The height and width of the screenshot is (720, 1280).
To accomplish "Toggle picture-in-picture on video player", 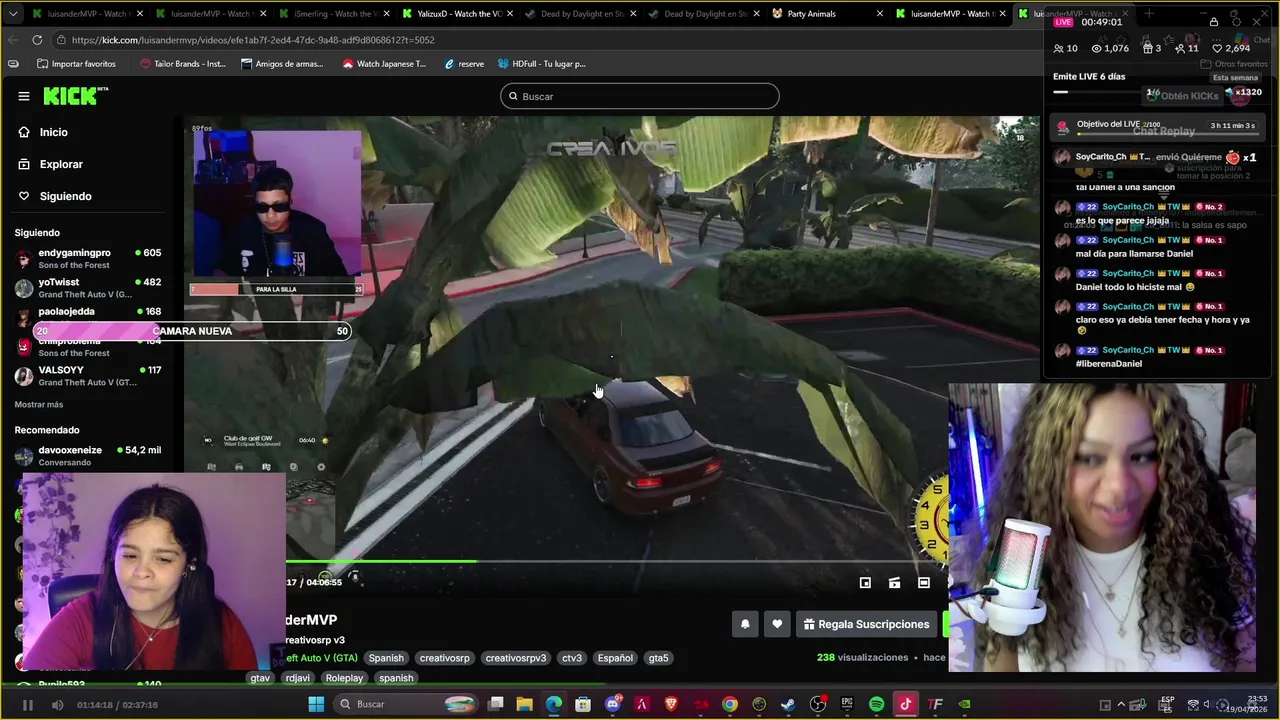I will click(865, 582).
